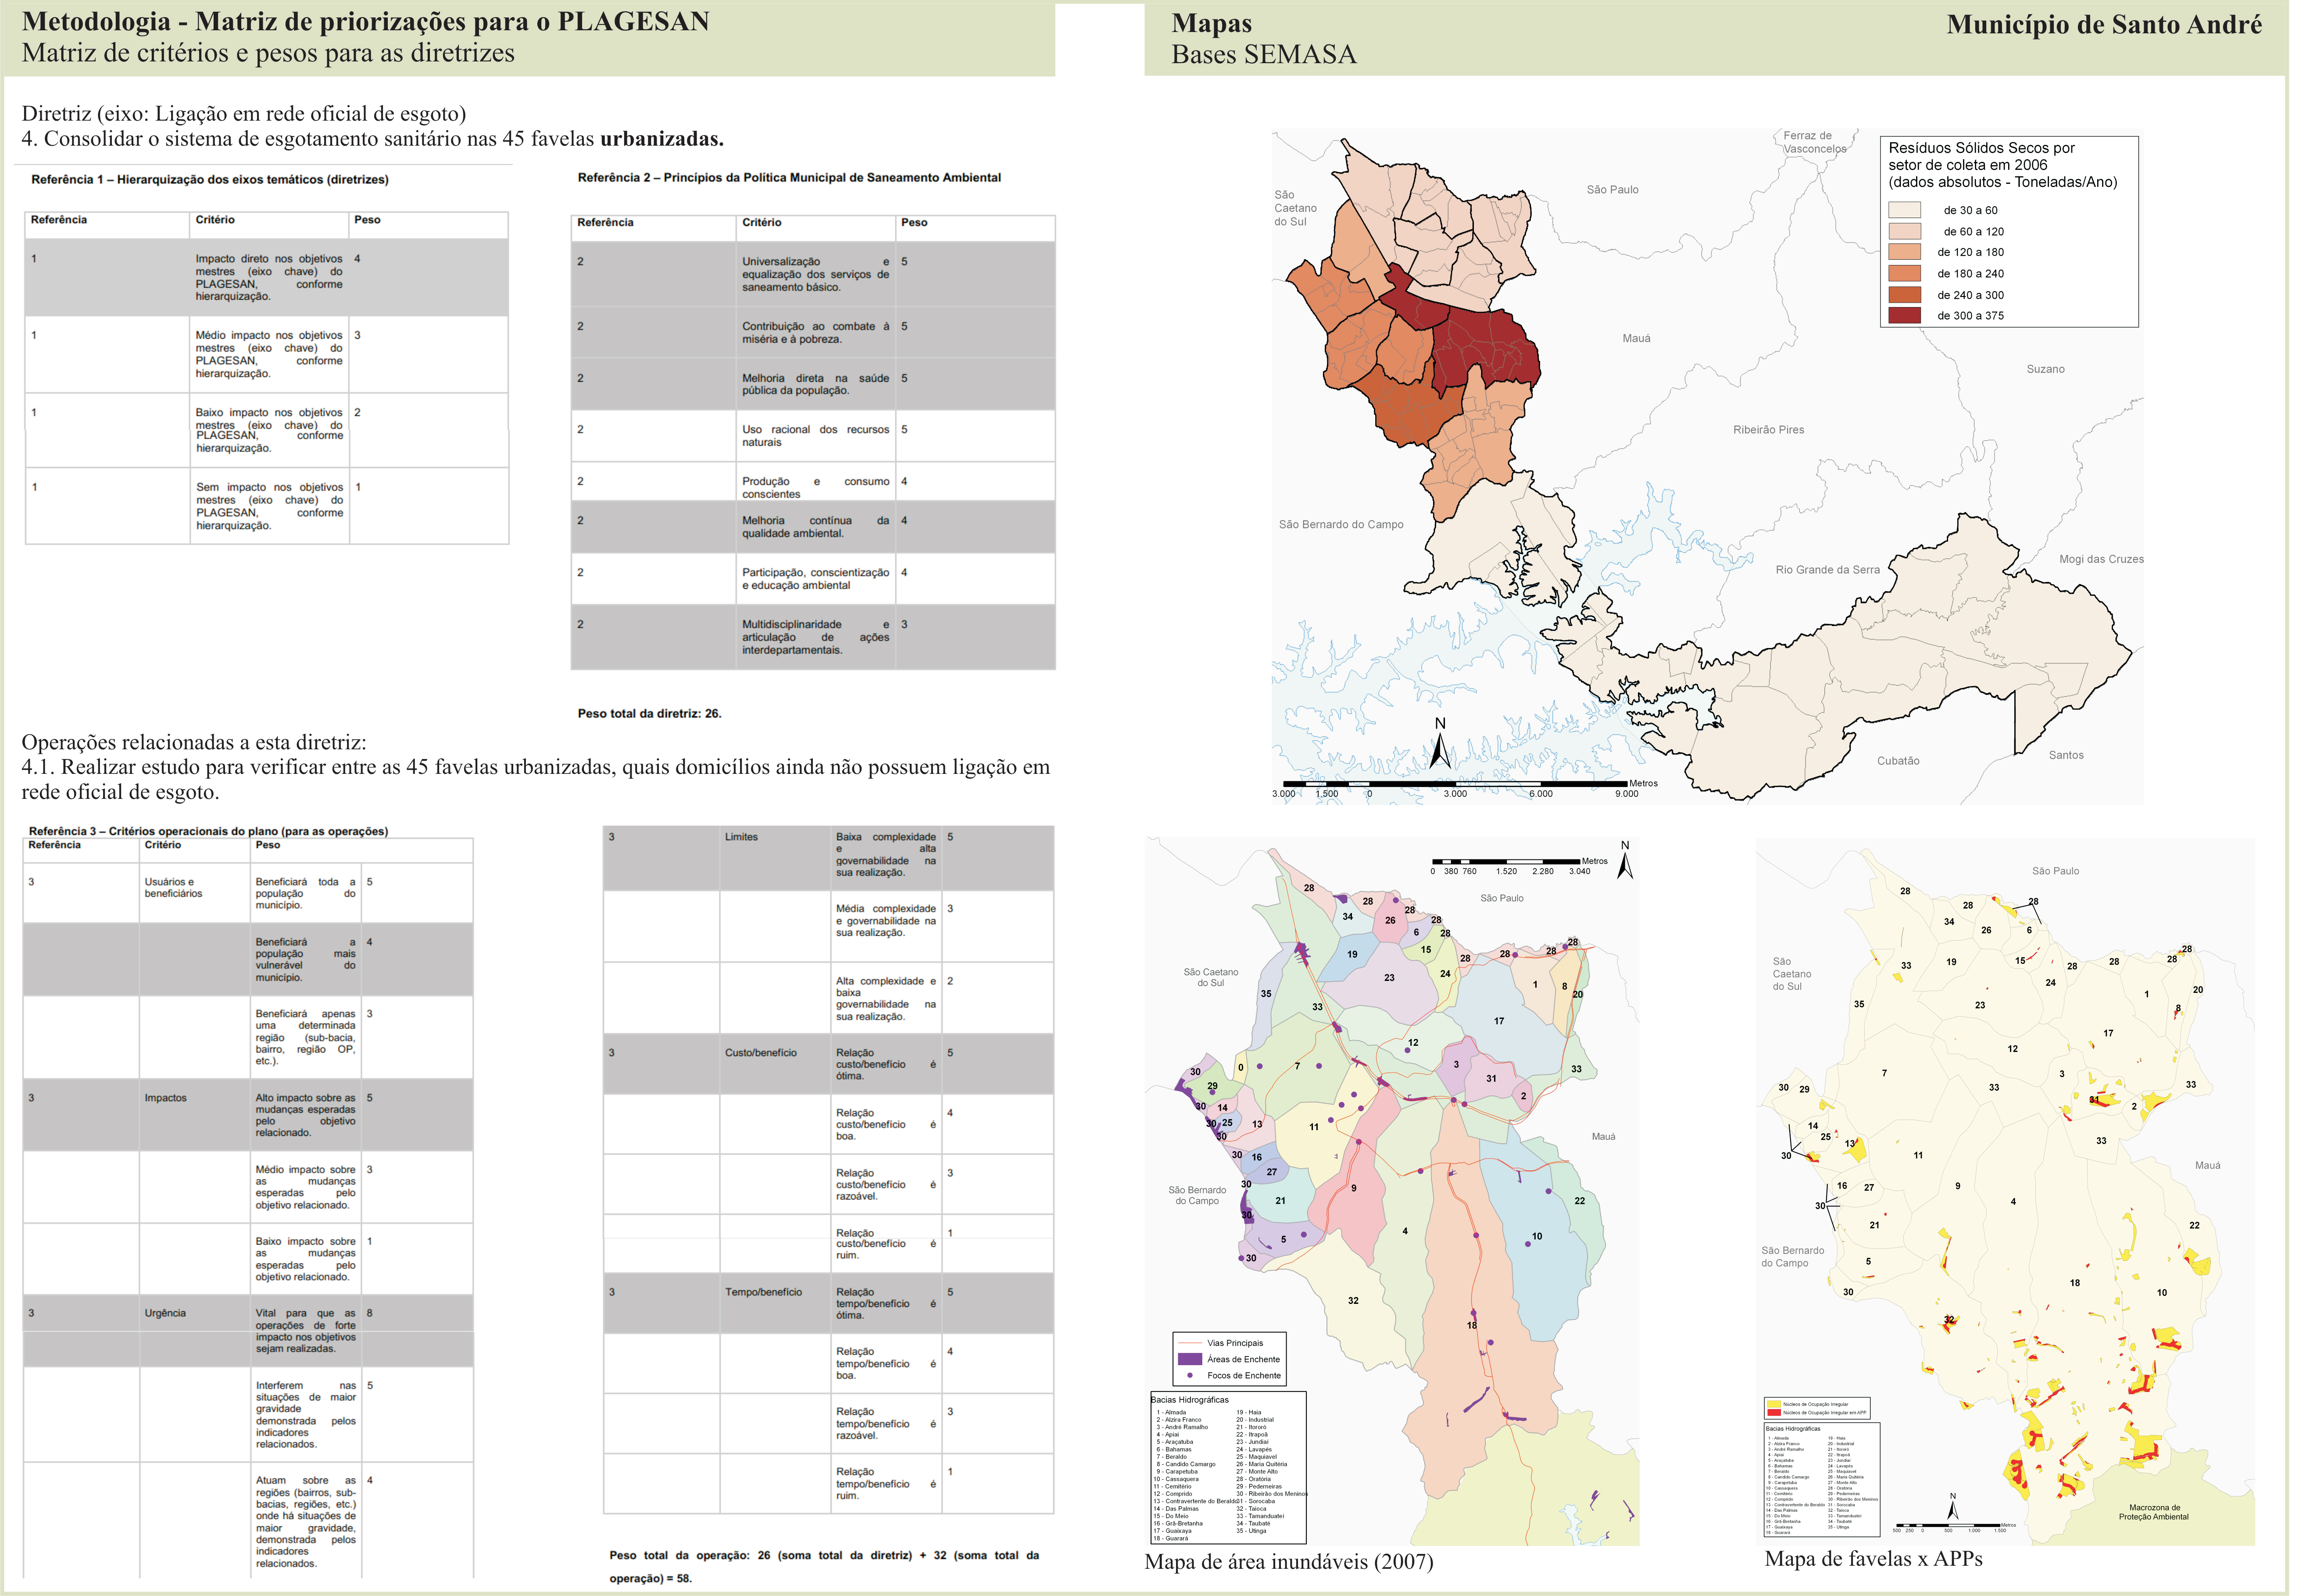Select the 'de 30 a 60' legend color swatch
2306x1596 pixels.
[x=1904, y=210]
